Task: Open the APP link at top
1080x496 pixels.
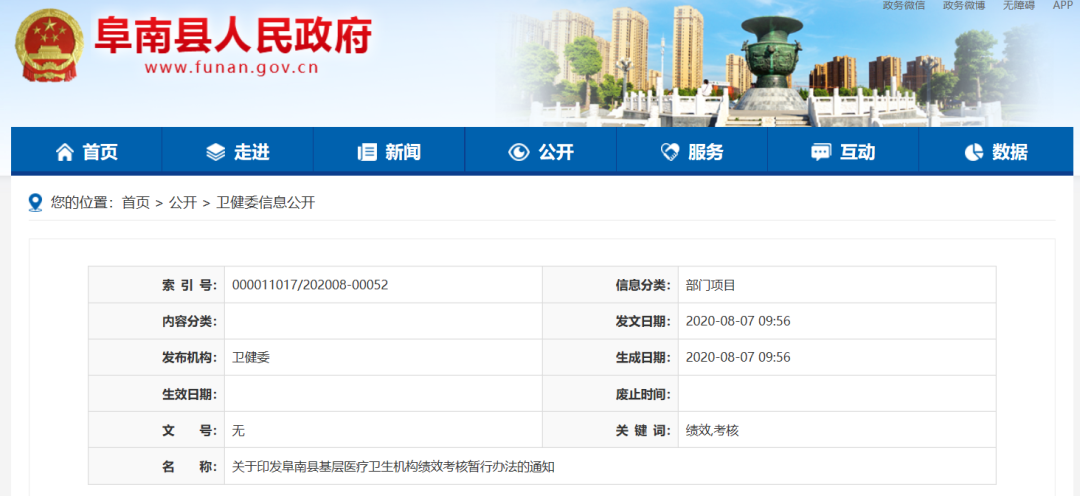Action: [x=1063, y=6]
